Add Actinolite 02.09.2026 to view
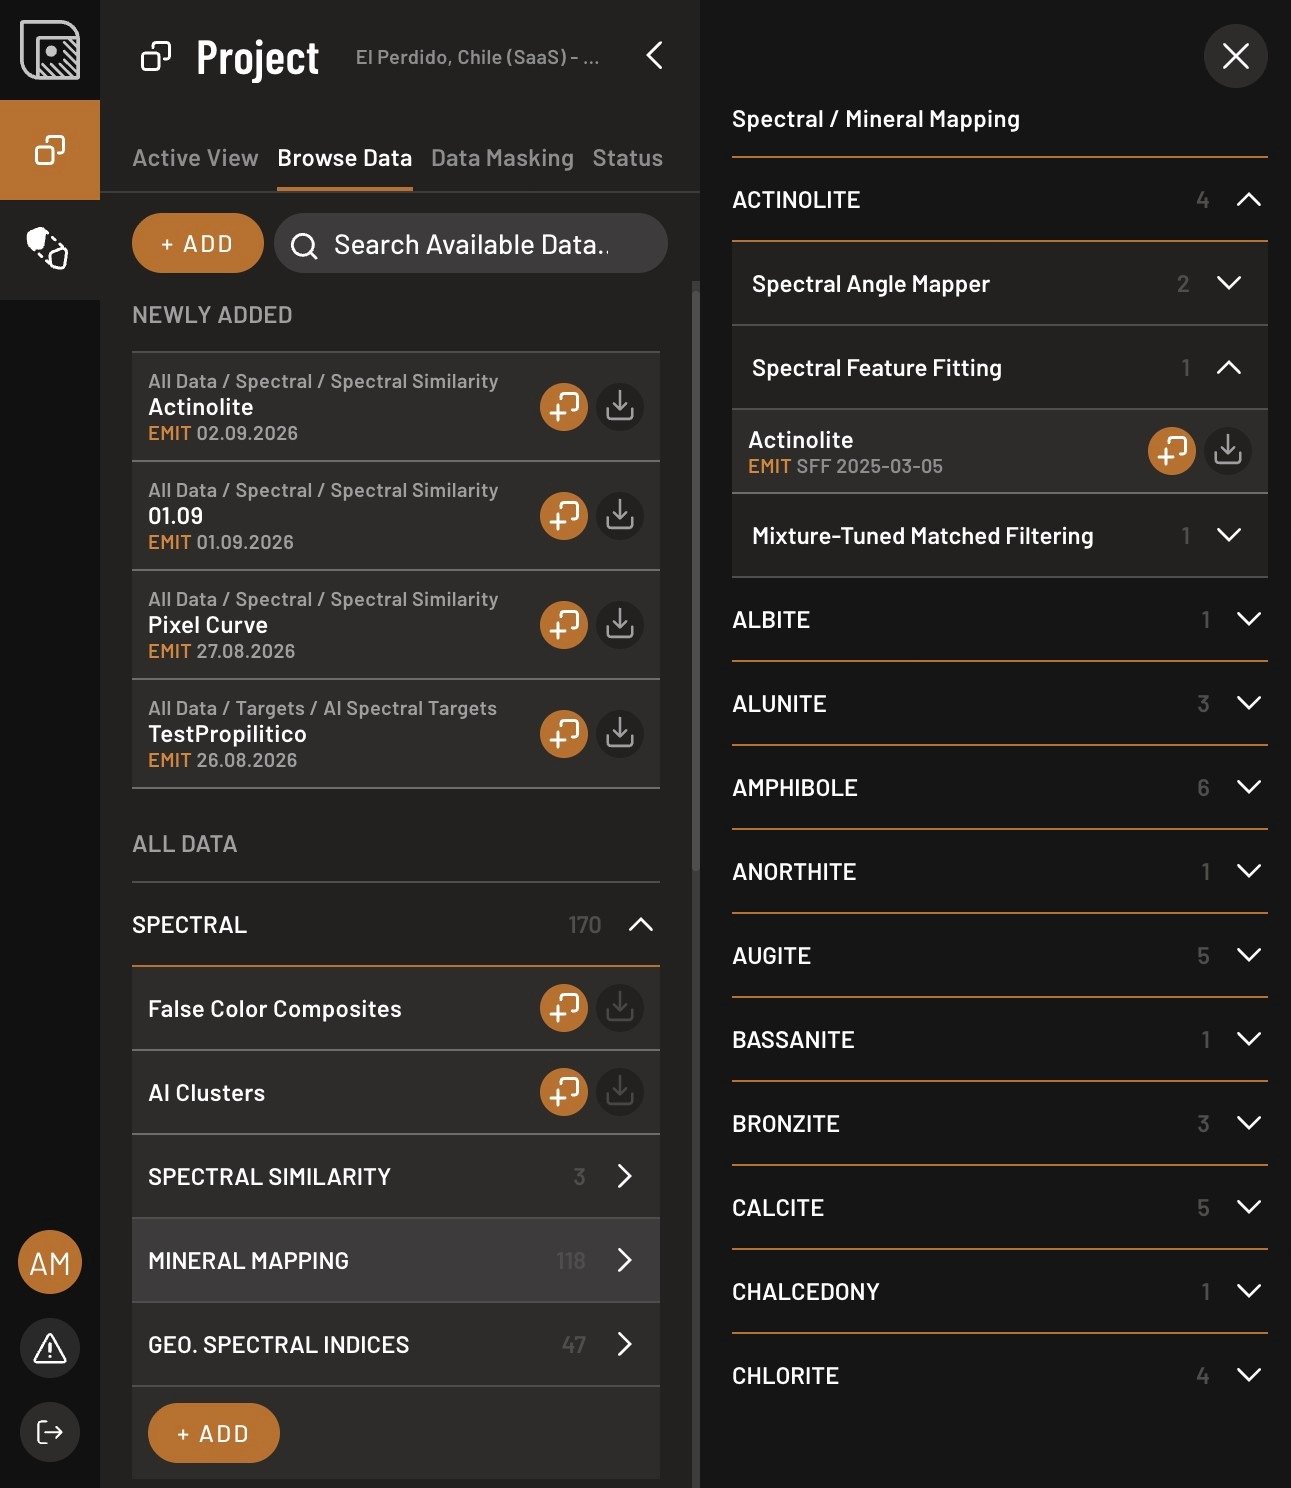Image resolution: width=1291 pixels, height=1488 pixels. click(x=564, y=407)
